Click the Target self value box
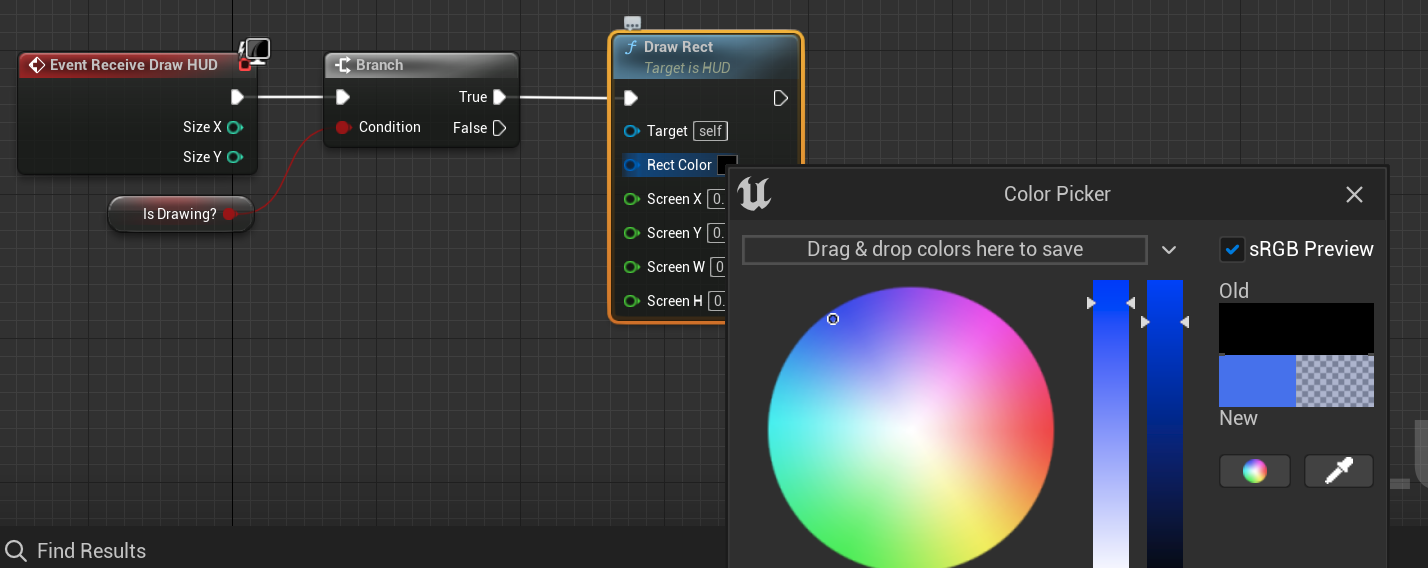The image size is (1428, 568). [x=710, y=131]
